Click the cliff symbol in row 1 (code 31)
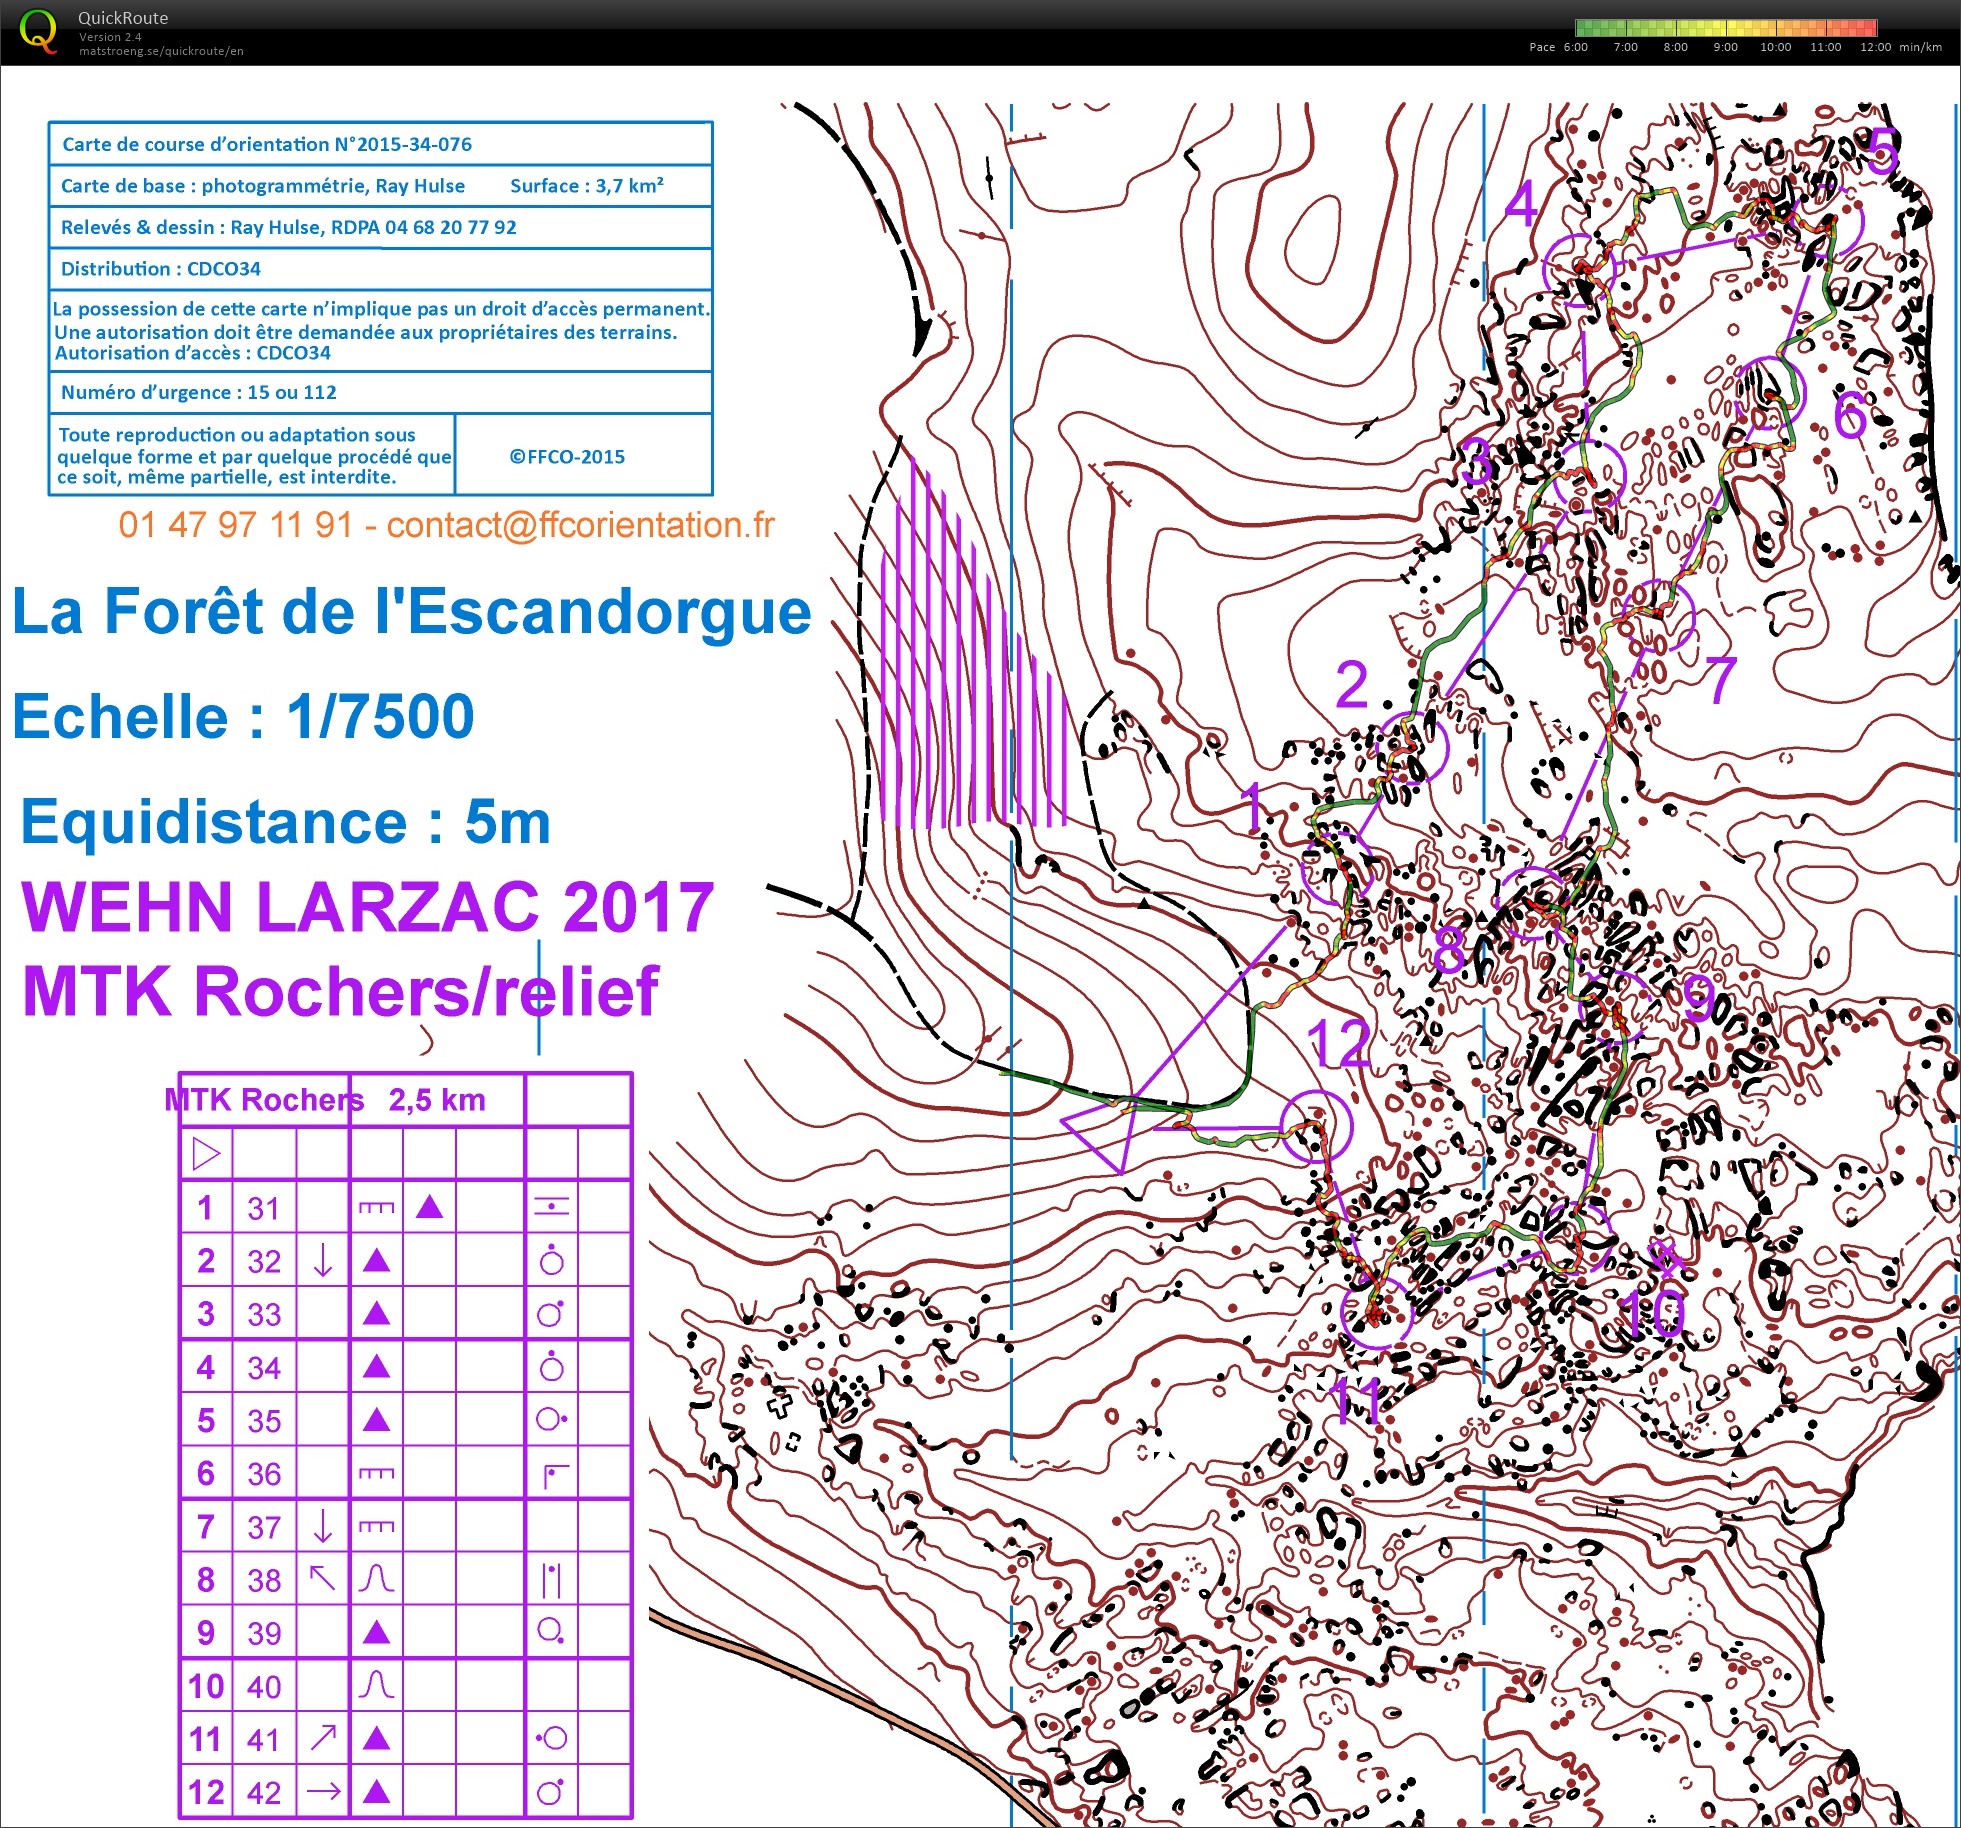Screen dimensions: 1961x1828 pyautogui.click(x=376, y=1208)
